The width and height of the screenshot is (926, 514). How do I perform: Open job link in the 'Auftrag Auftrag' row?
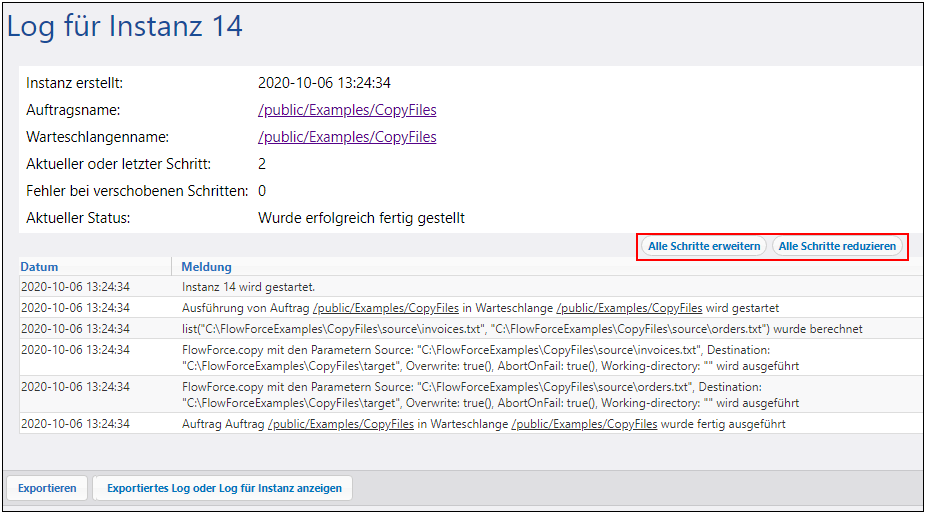(x=341, y=424)
